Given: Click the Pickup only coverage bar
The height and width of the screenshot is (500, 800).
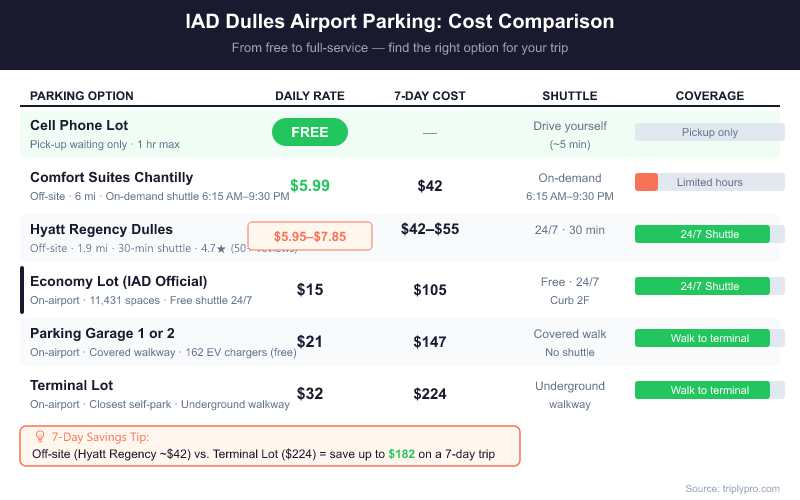Looking at the screenshot, I should 710,132.
